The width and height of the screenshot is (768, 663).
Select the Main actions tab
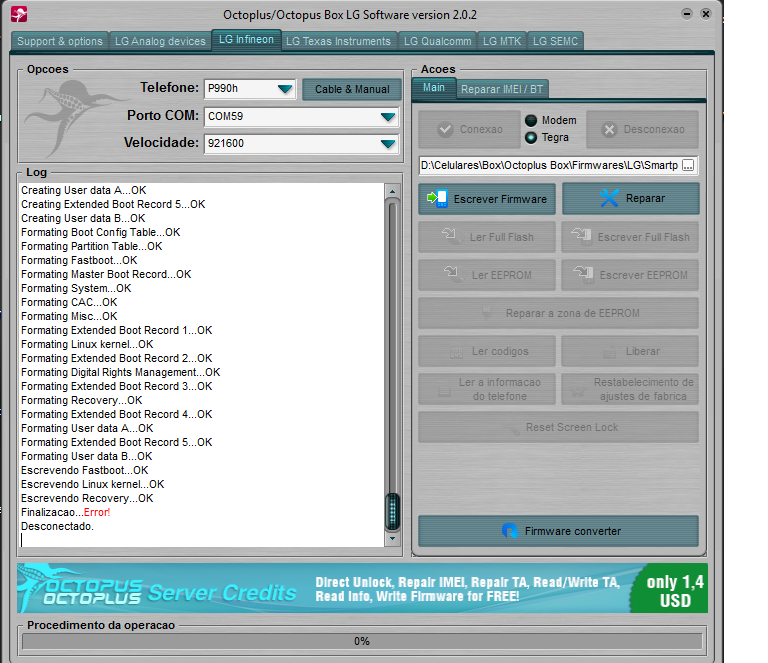coord(434,88)
